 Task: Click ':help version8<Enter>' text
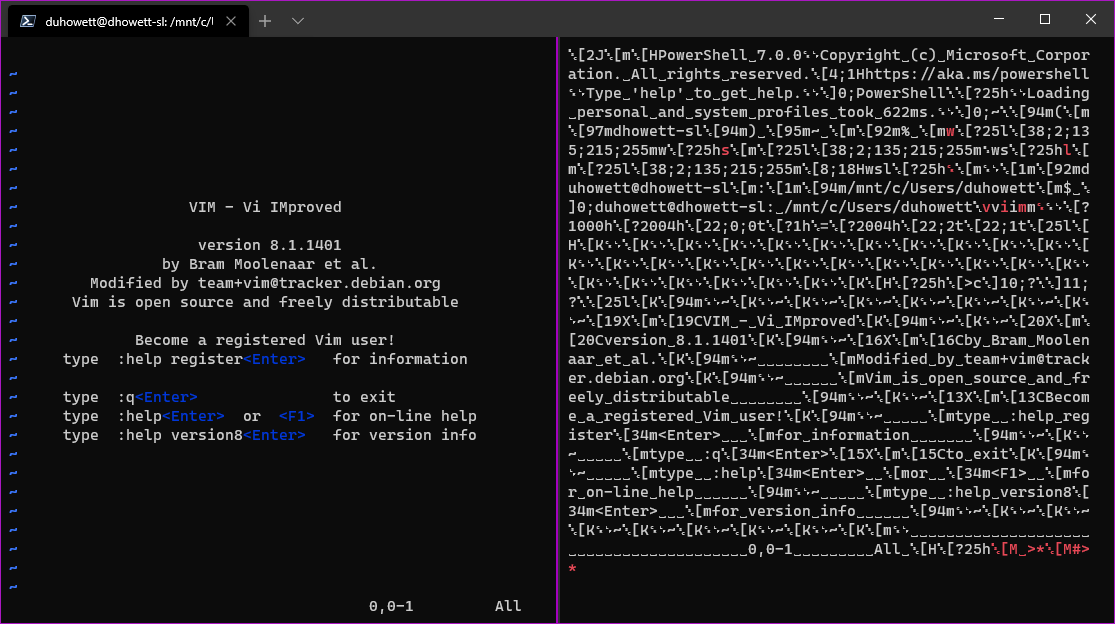tap(212, 435)
